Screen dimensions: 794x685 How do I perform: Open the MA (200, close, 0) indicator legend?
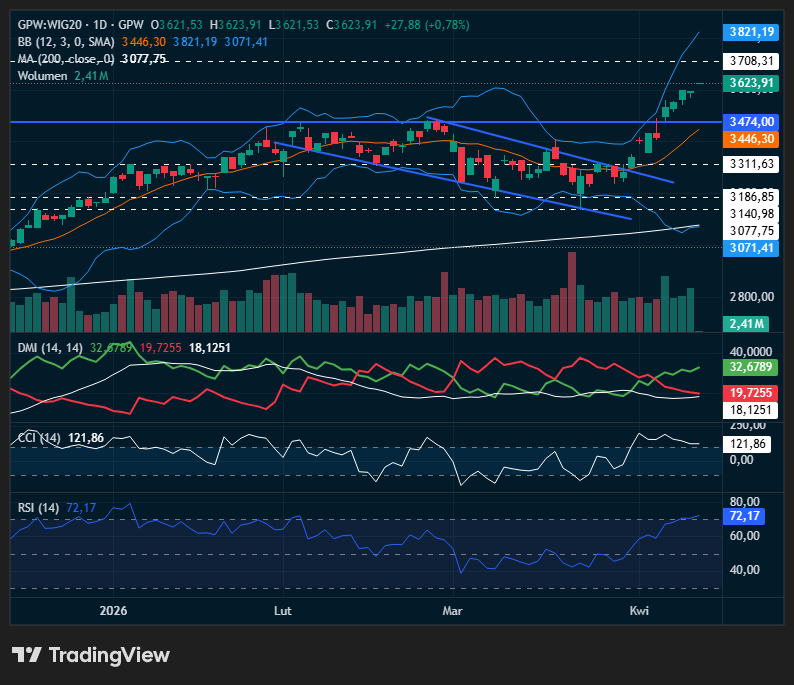click(x=66, y=59)
